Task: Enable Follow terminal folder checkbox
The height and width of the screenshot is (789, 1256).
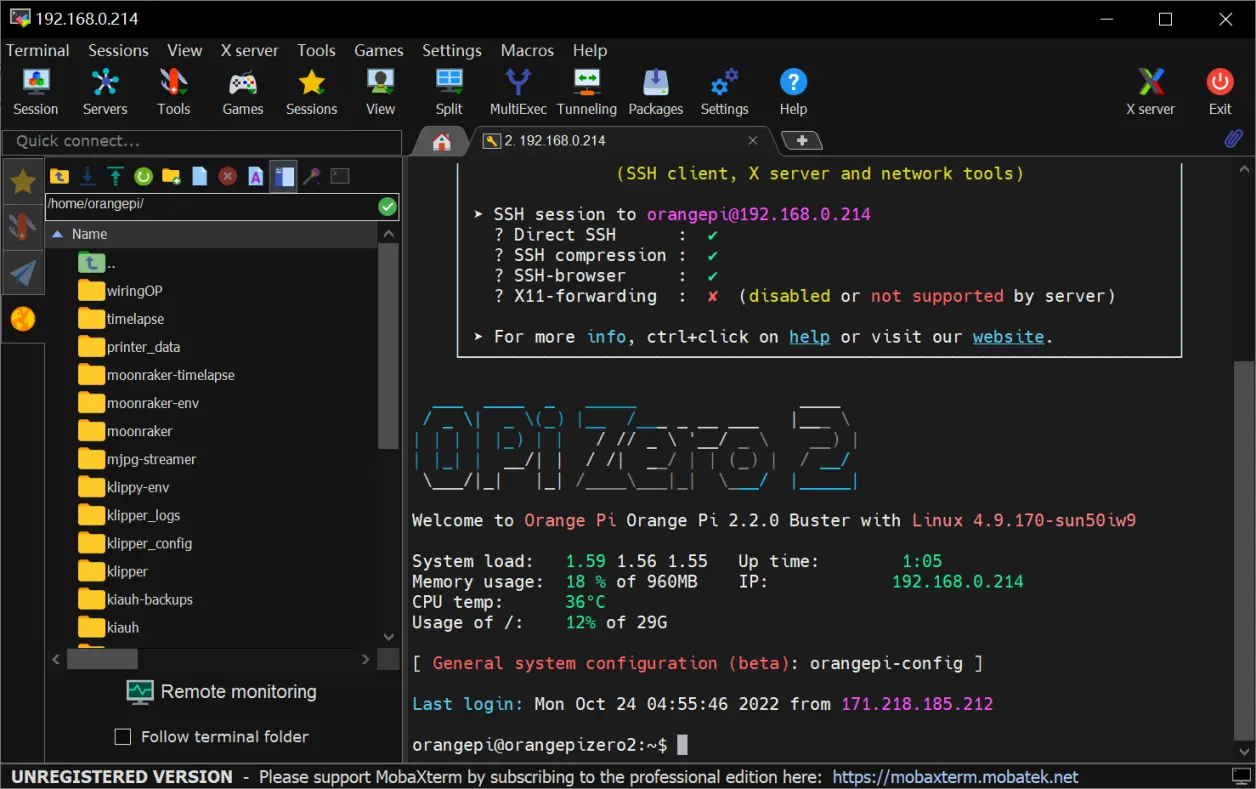Action: click(x=123, y=737)
